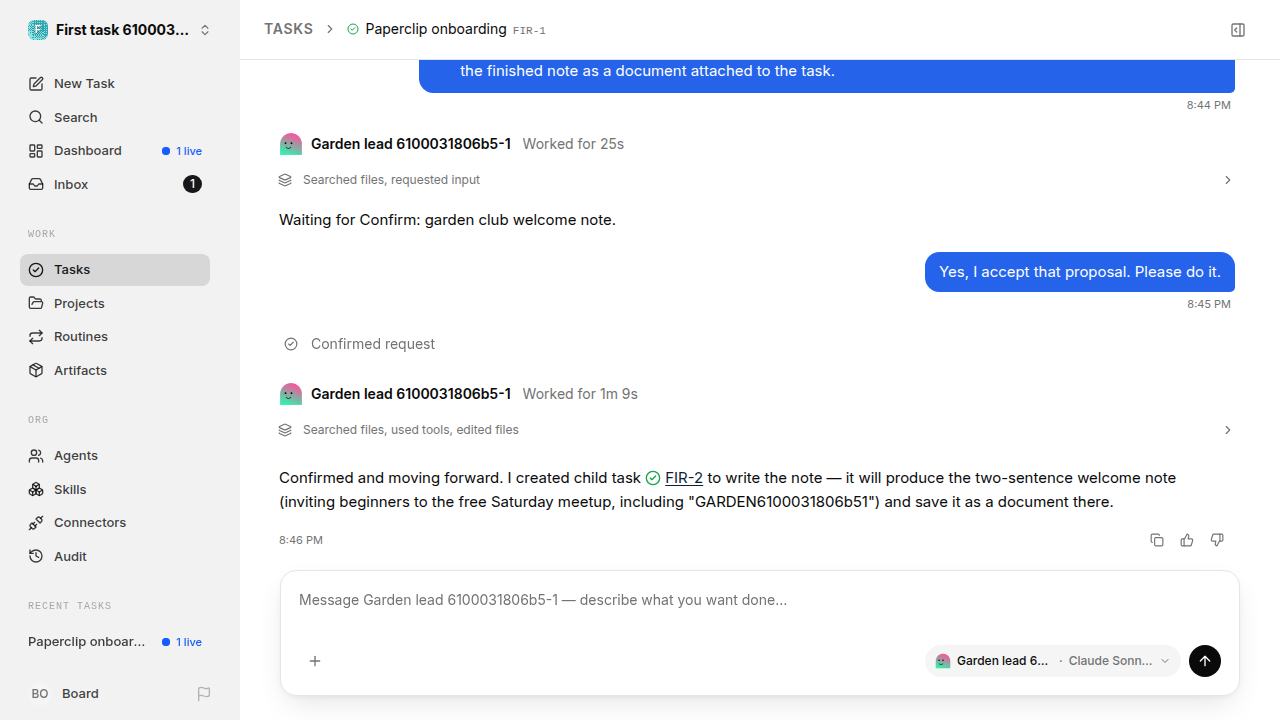Image resolution: width=1280 pixels, height=720 pixels.
Task: Click the 'Worked for 25s' label
Action: [573, 144]
